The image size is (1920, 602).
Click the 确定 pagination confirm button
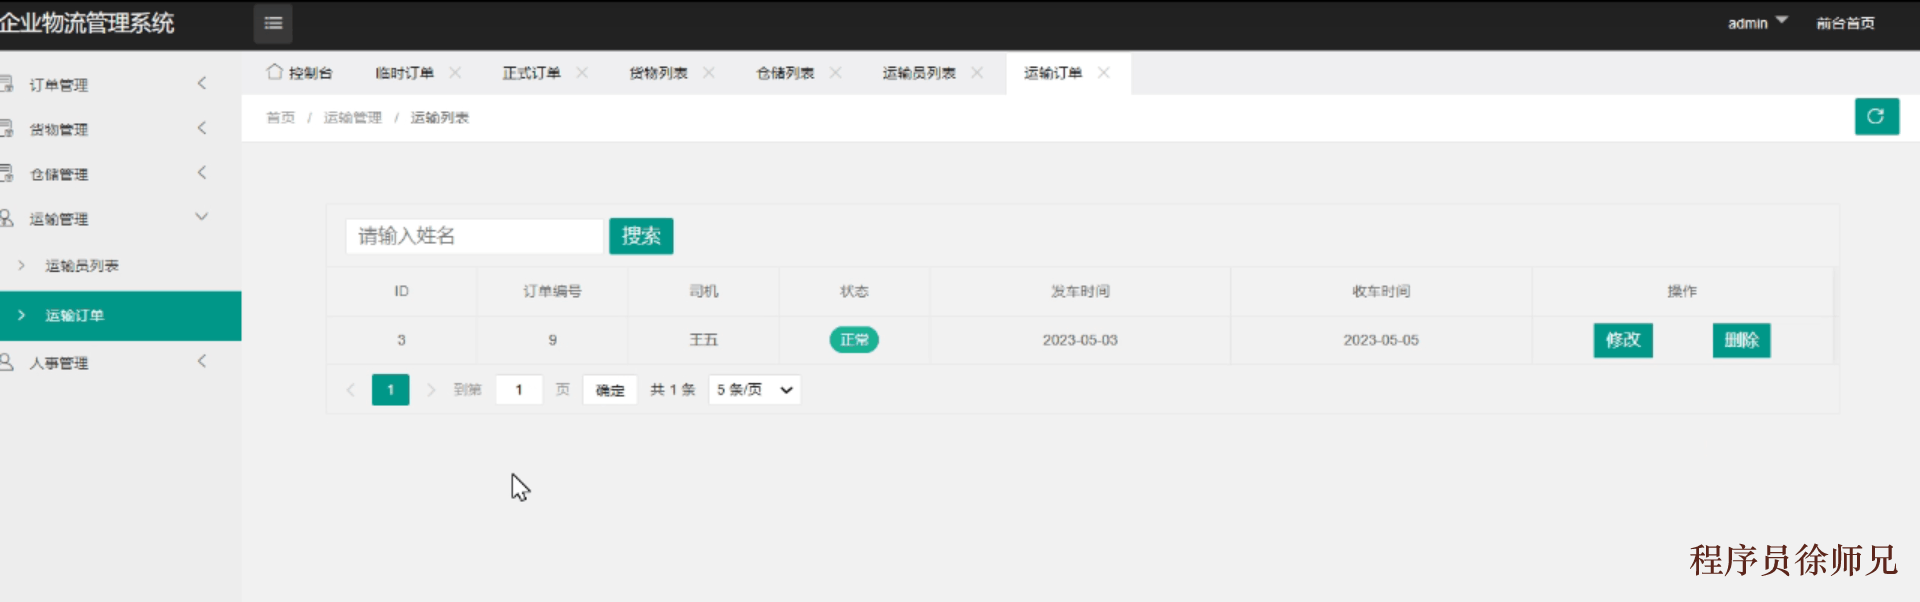610,390
